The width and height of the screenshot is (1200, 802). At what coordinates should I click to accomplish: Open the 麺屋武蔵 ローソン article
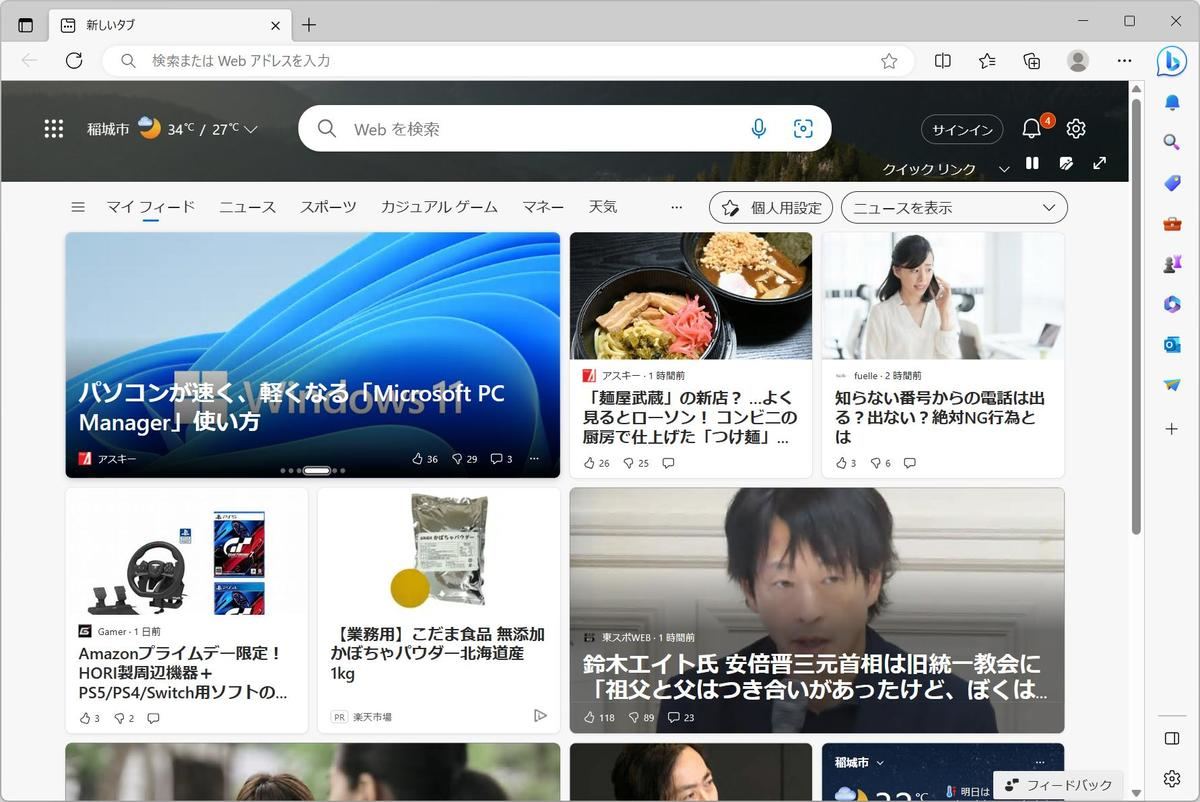pos(690,418)
